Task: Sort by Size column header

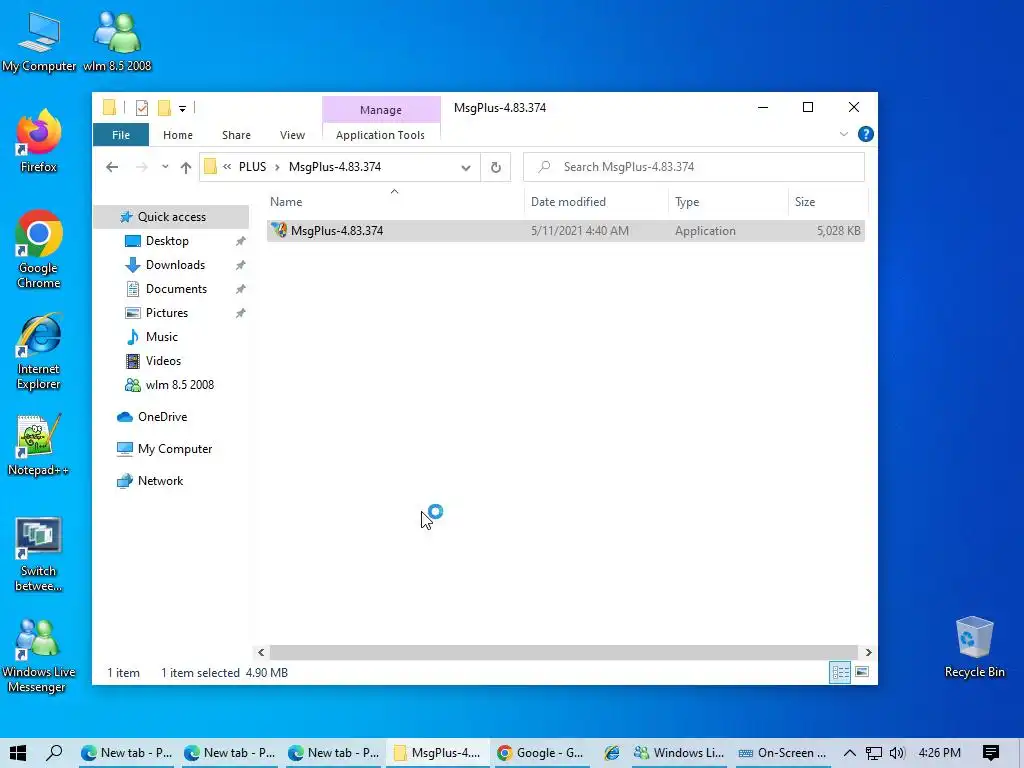Action: click(x=827, y=202)
